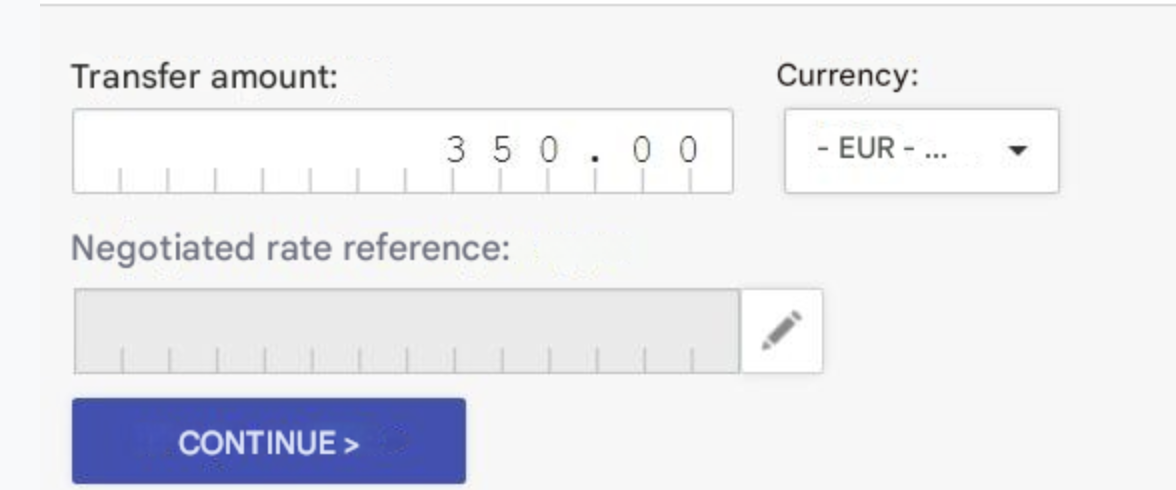
Task: Click the pencil edit icon
Action: pyautogui.click(x=781, y=331)
